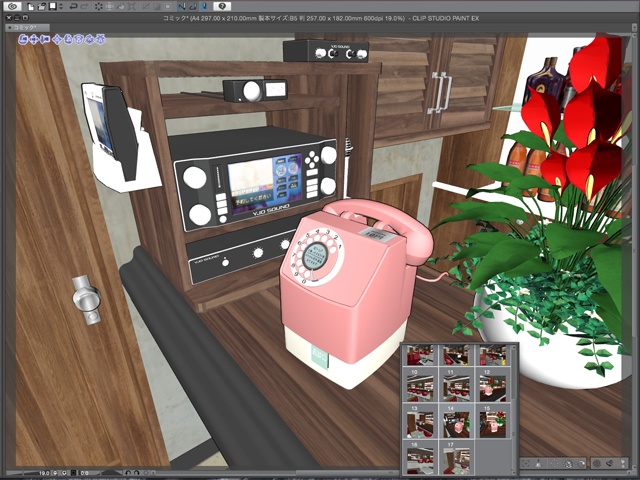This screenshot has width=640, height=480.
Task: Select the camera rotate 3D navigation icon
Action: 23,39
